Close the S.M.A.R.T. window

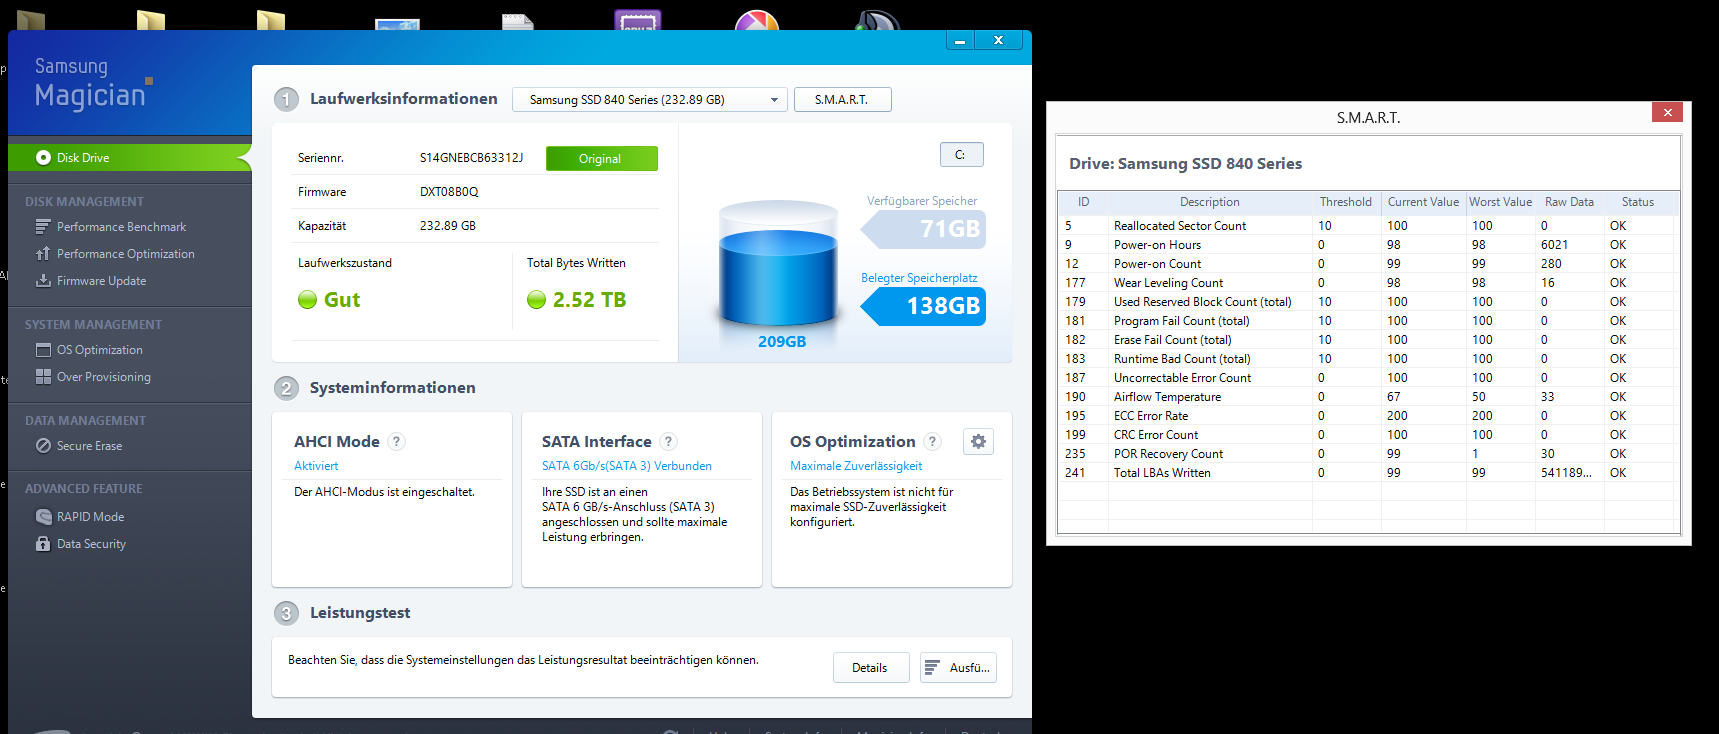click(1667, 113)
